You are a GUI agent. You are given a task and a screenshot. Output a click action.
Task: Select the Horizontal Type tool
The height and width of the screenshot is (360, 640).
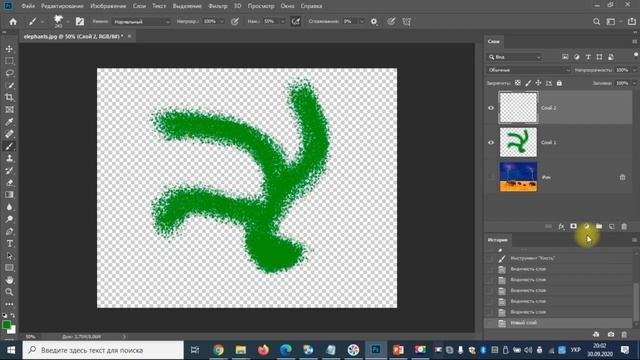(9, 244)
